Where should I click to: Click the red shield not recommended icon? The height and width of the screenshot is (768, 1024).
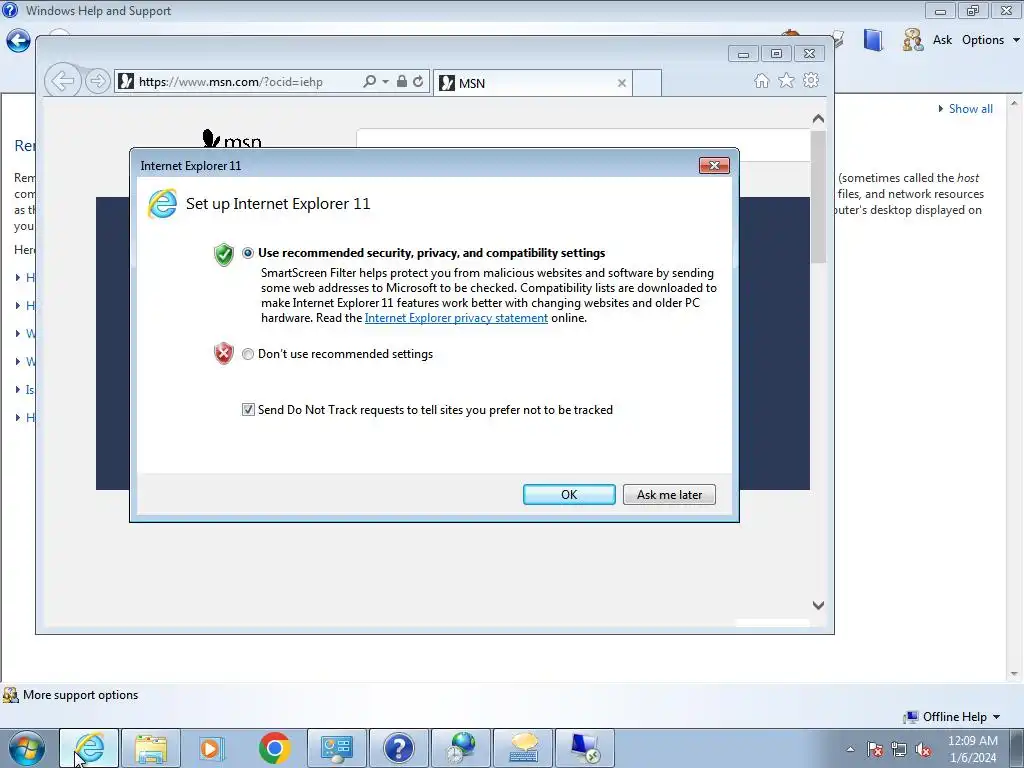click(x=223, y=353)
